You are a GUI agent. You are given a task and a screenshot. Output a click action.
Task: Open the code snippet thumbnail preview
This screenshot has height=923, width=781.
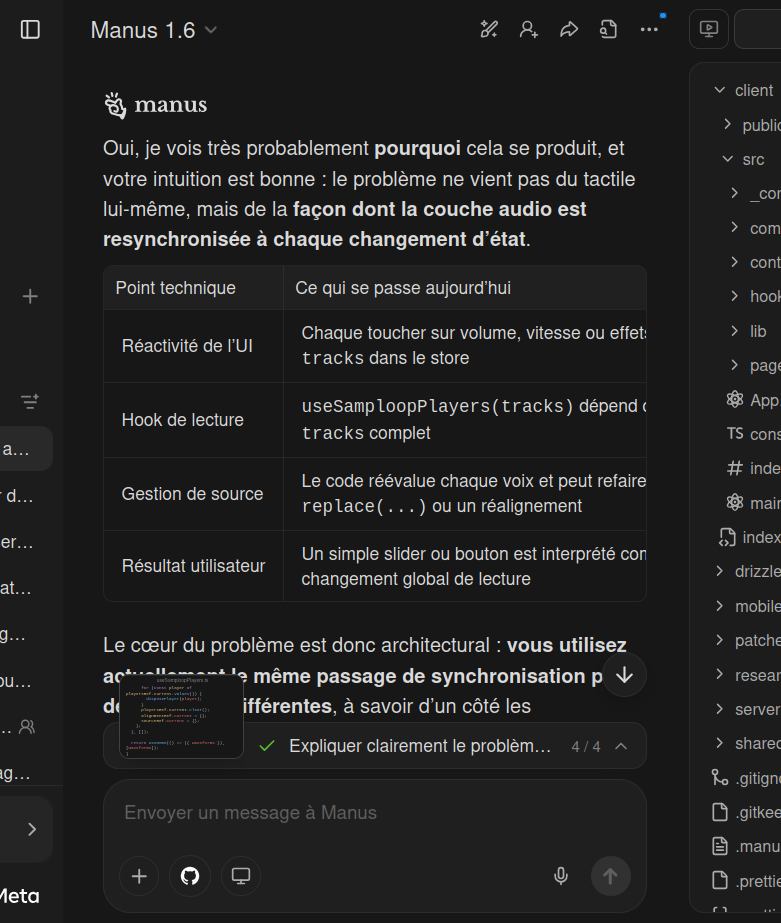click(x=181, y=716)
